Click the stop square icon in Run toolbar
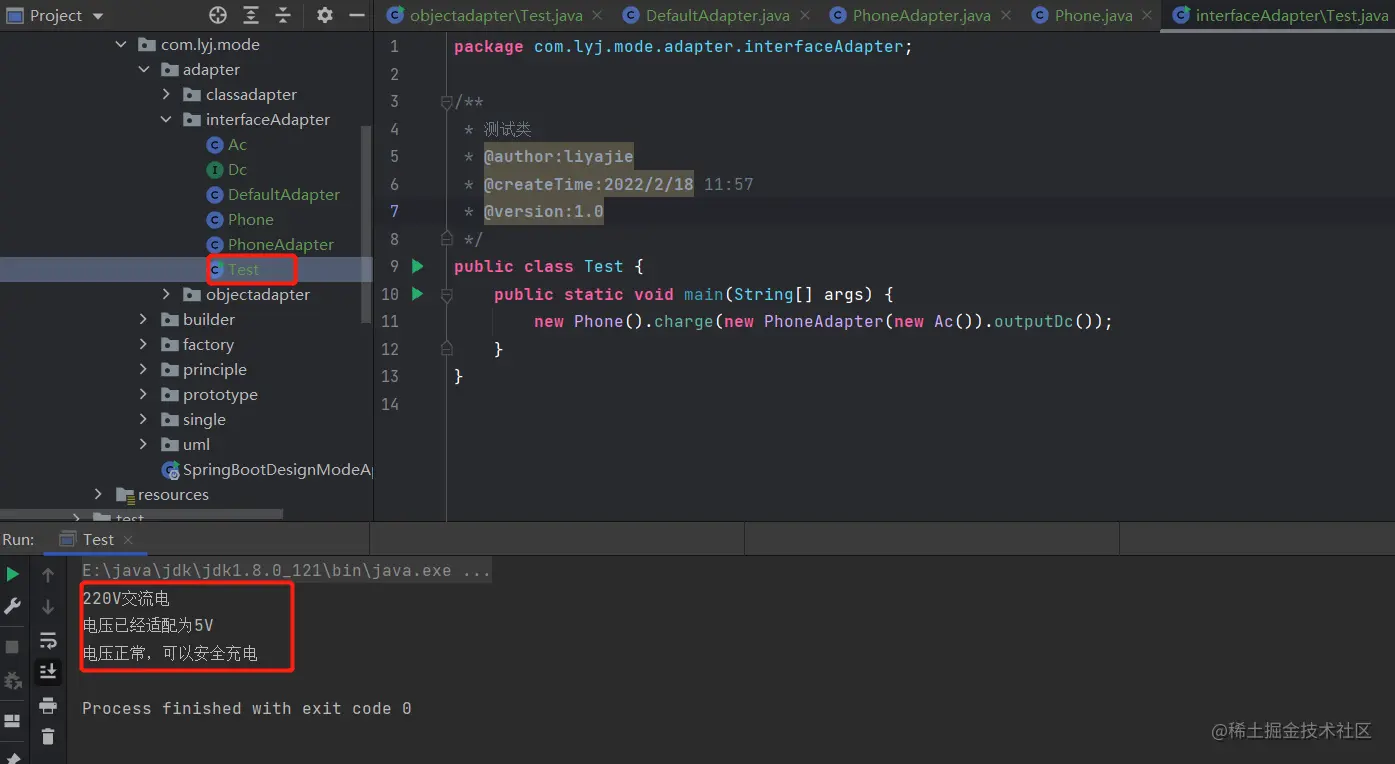 [12, 647]
